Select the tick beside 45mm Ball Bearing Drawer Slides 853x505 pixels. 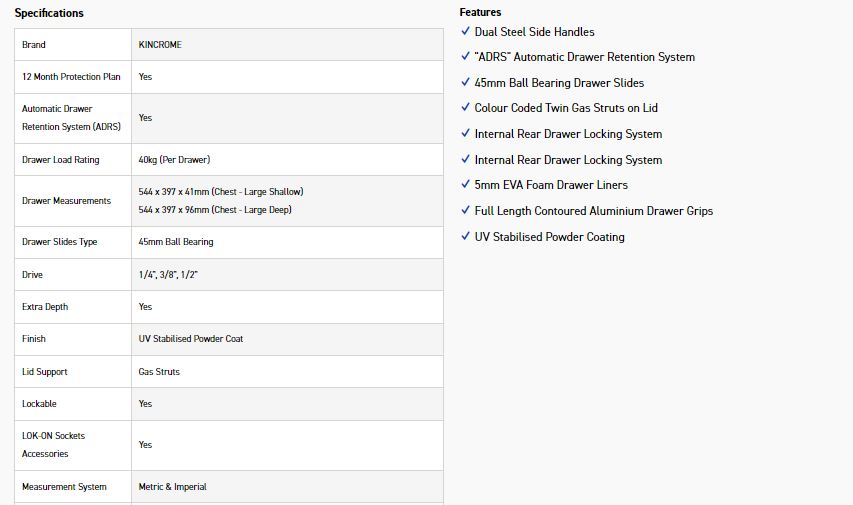click(465, 83)
